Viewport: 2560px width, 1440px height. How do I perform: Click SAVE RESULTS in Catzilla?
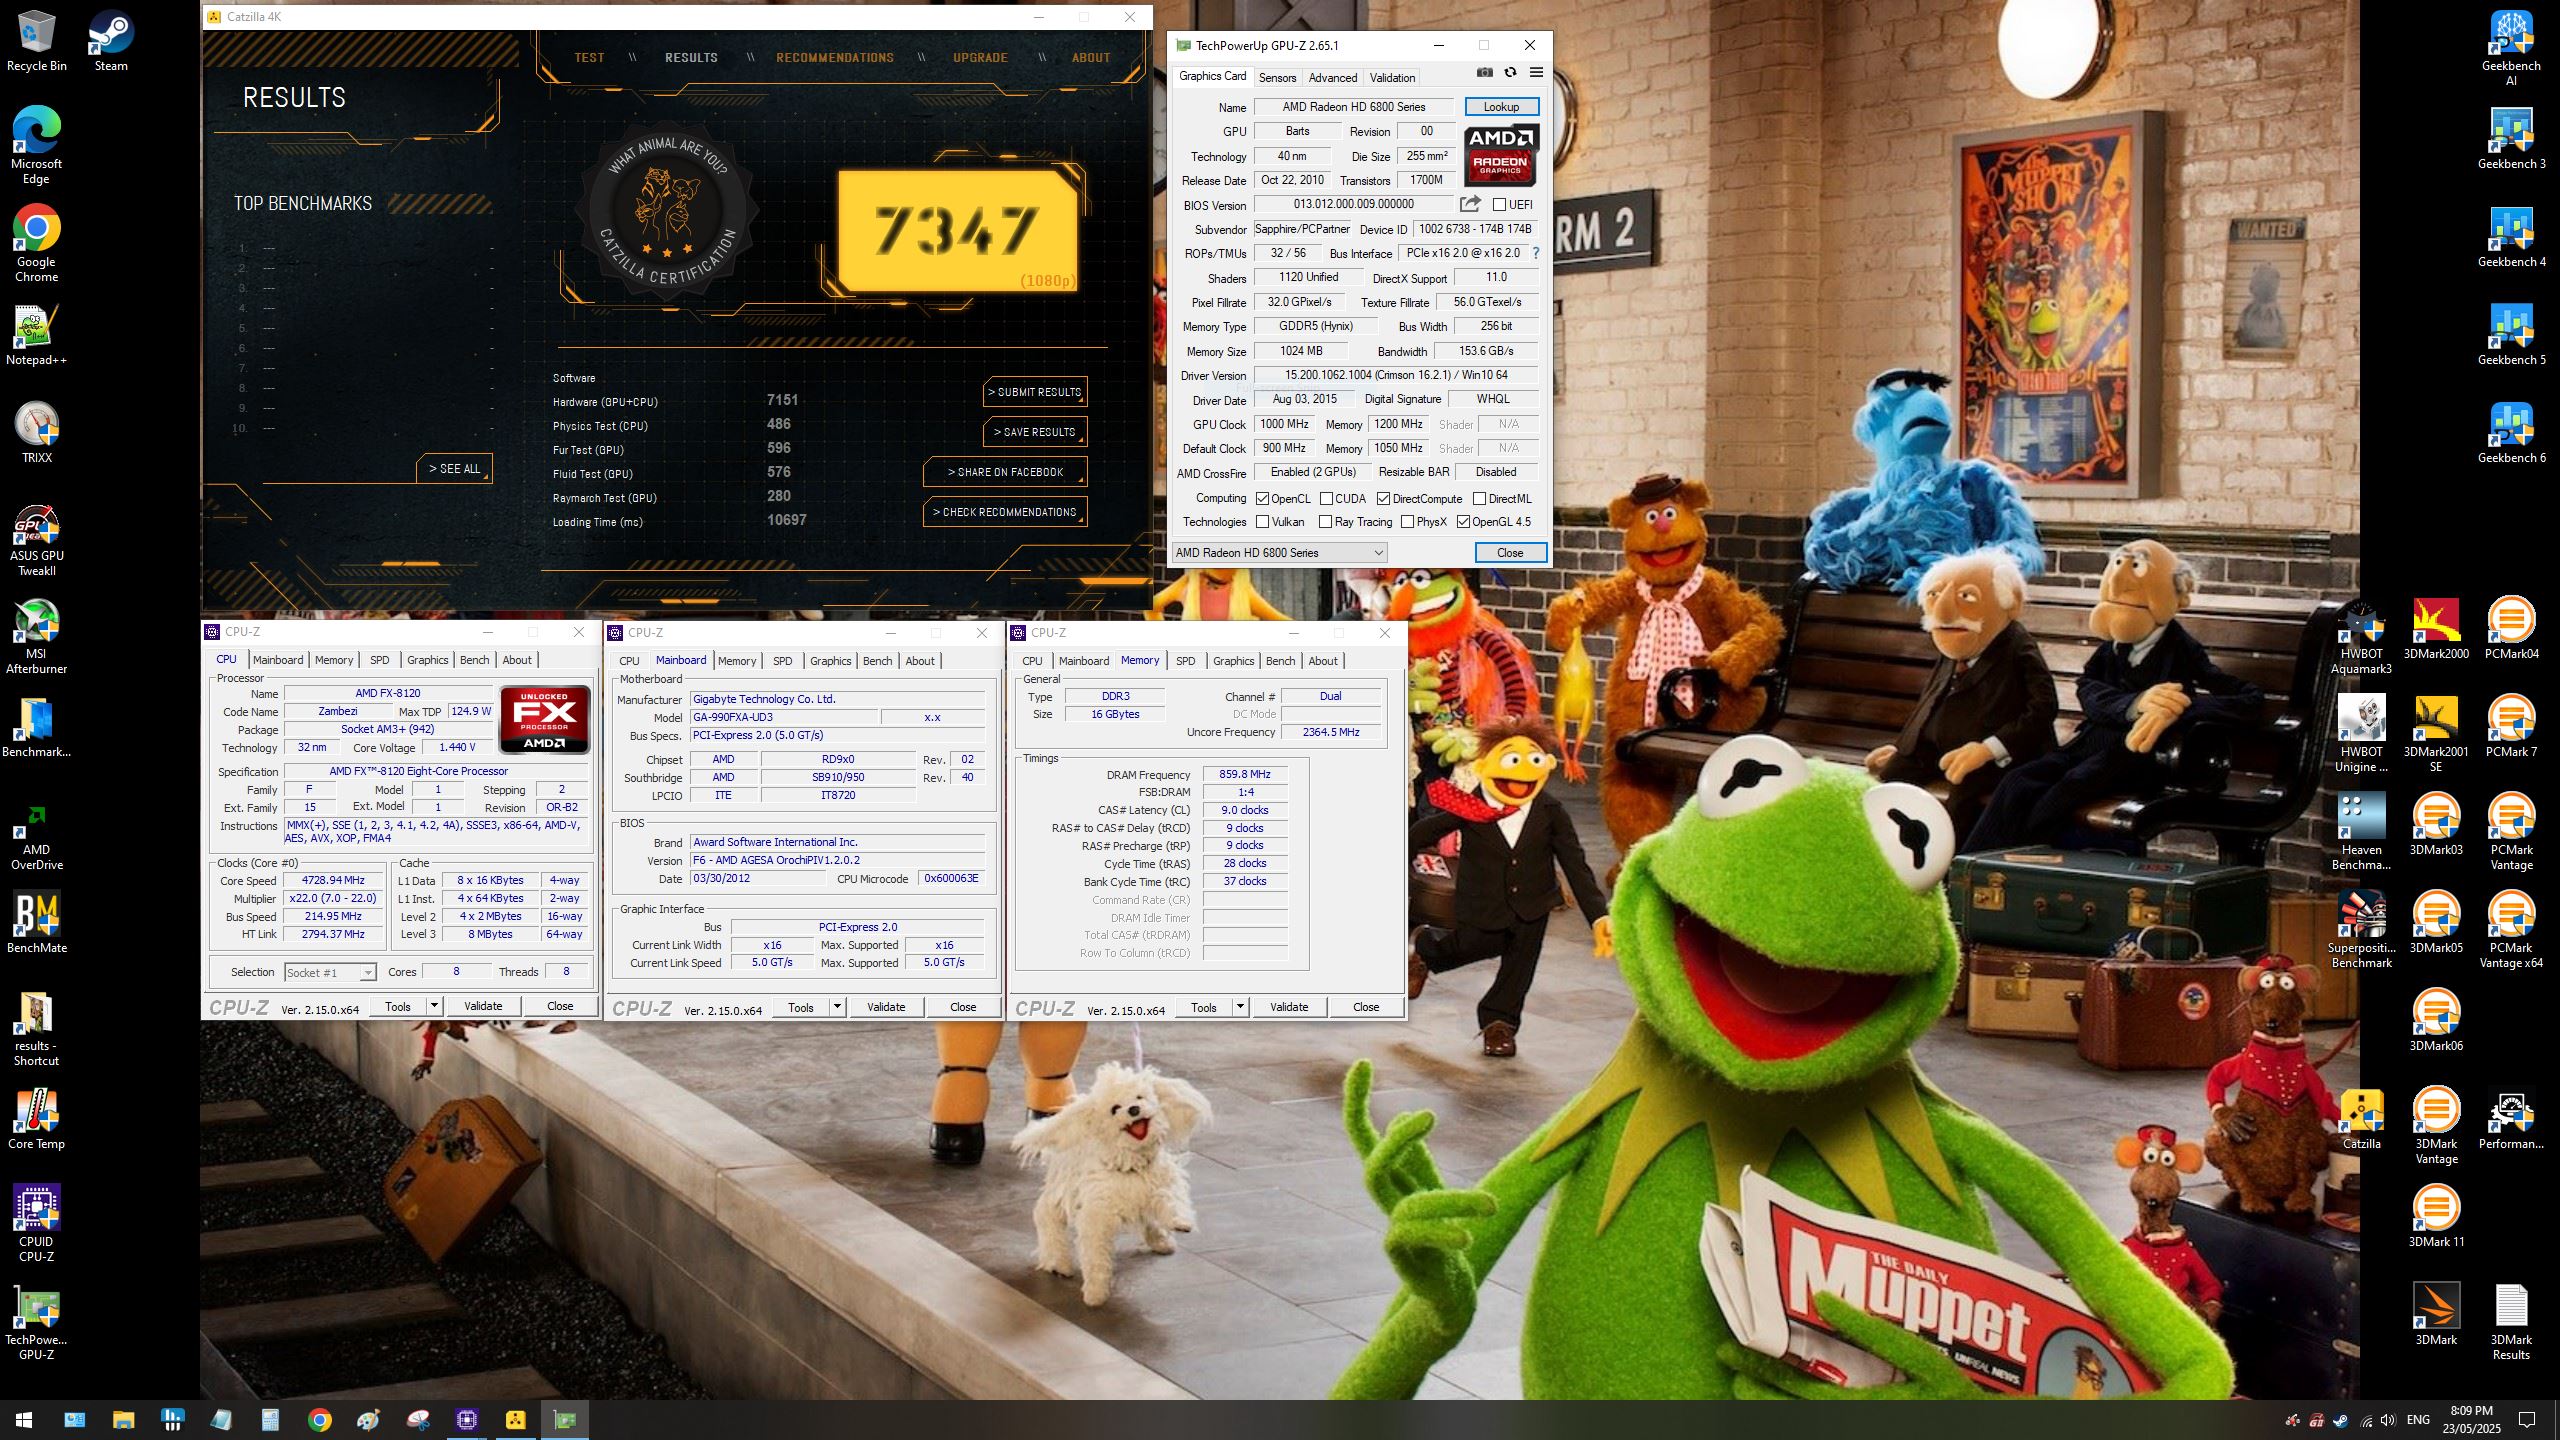coord(1035,432)
